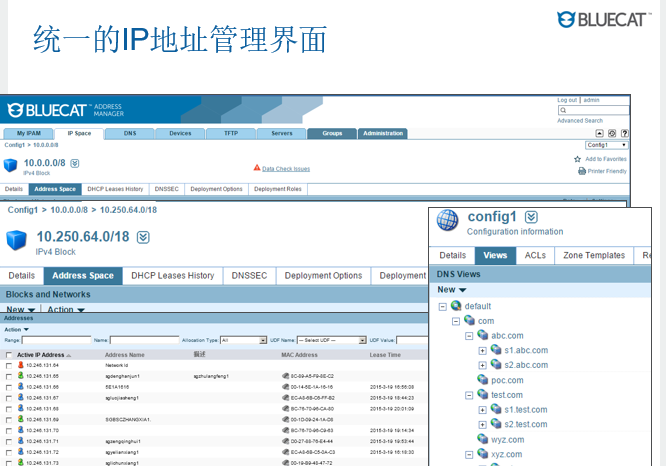The height and width of the screenshot is (466, 666).
Task: Click into the Range filter input field
Action: tap(56, 340)
